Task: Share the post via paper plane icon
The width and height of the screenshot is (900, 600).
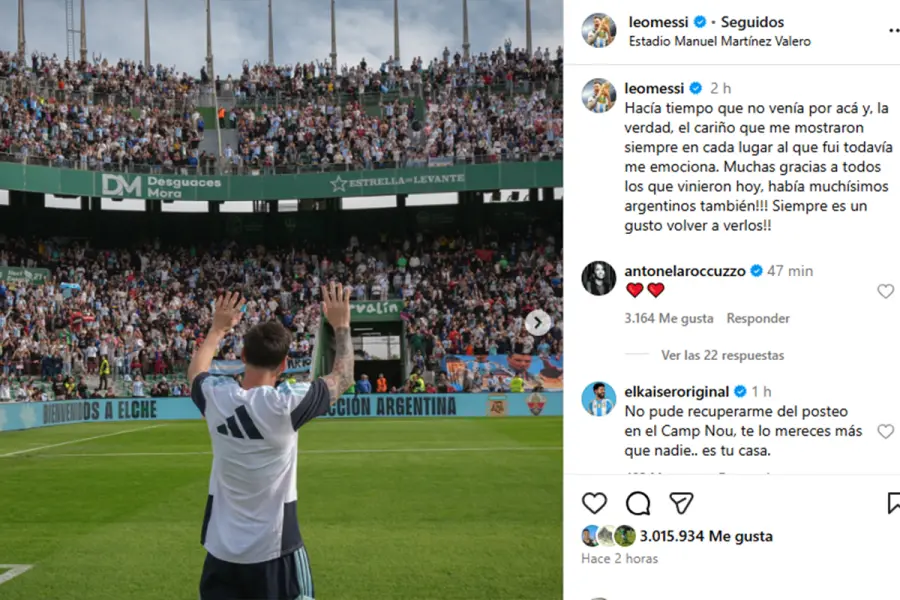Action: (681, 503)
